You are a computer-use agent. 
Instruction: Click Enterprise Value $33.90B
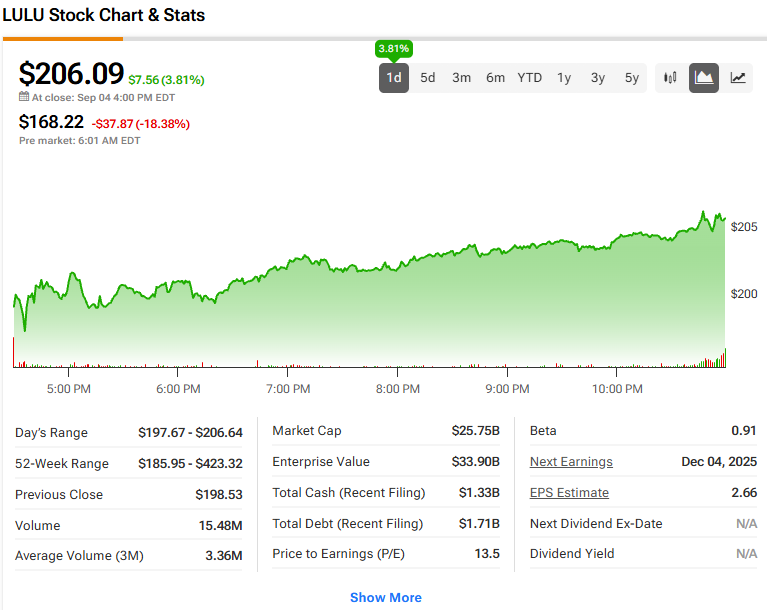pyautogui.click(x=475, y=461)
